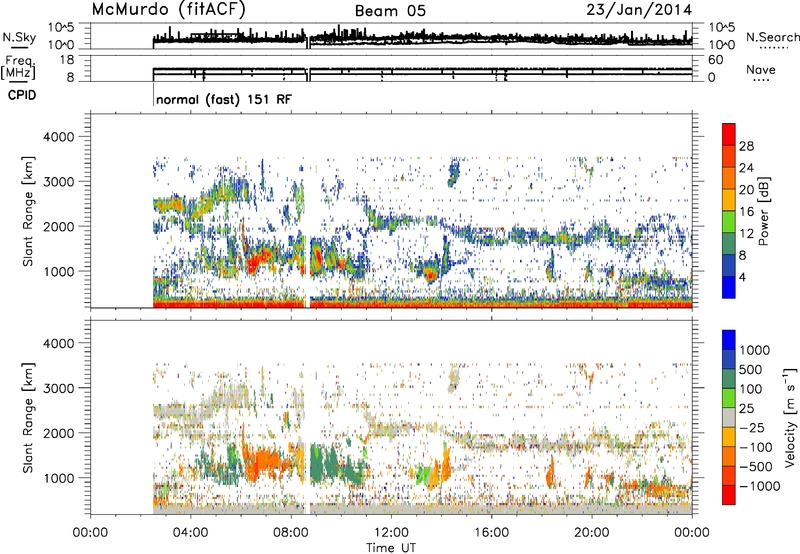Click "Slant Range [km]" label of power panel
800x554 pixels.
click(x=28, y=211)
